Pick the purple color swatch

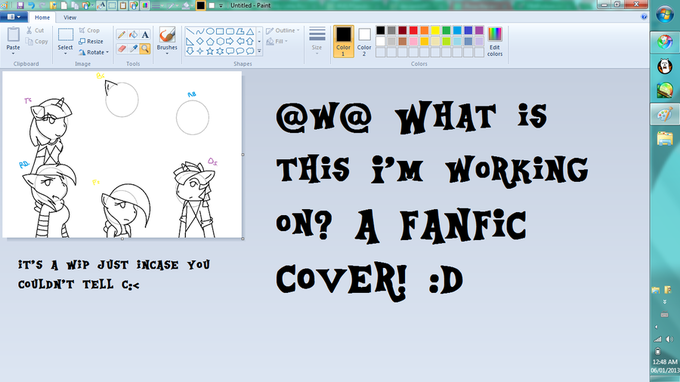[479, 30]
